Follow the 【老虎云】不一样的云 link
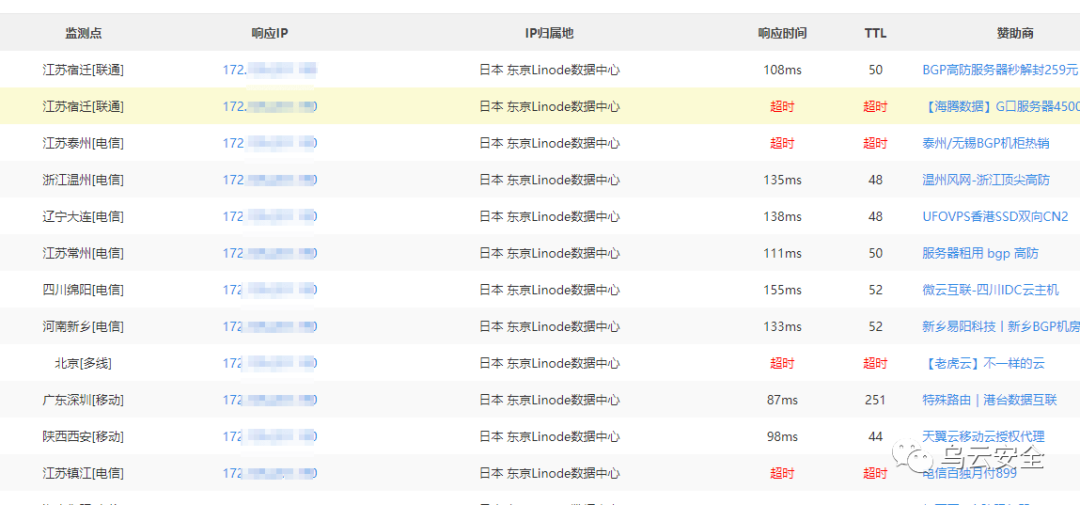The height and width of the screenshot is (505, 1080). (x=983, y=363)
